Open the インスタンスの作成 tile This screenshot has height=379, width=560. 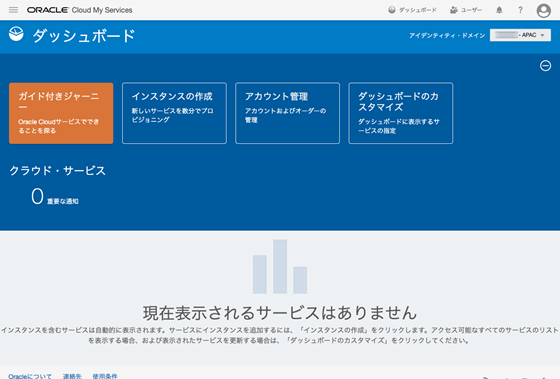174,113
